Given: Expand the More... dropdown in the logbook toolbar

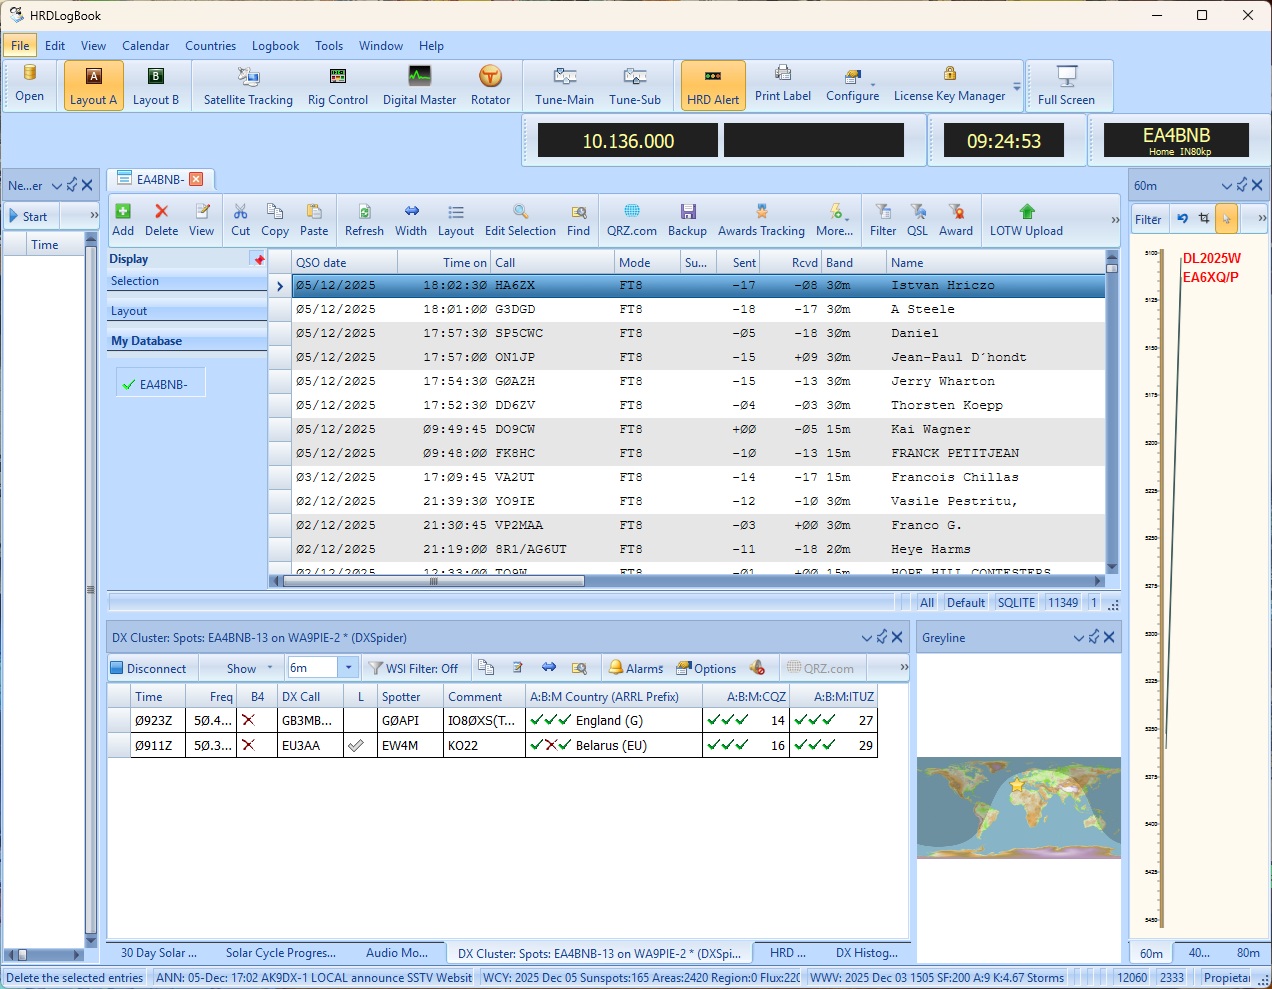Looking at the screenshot, I should [x=835, y=220].
